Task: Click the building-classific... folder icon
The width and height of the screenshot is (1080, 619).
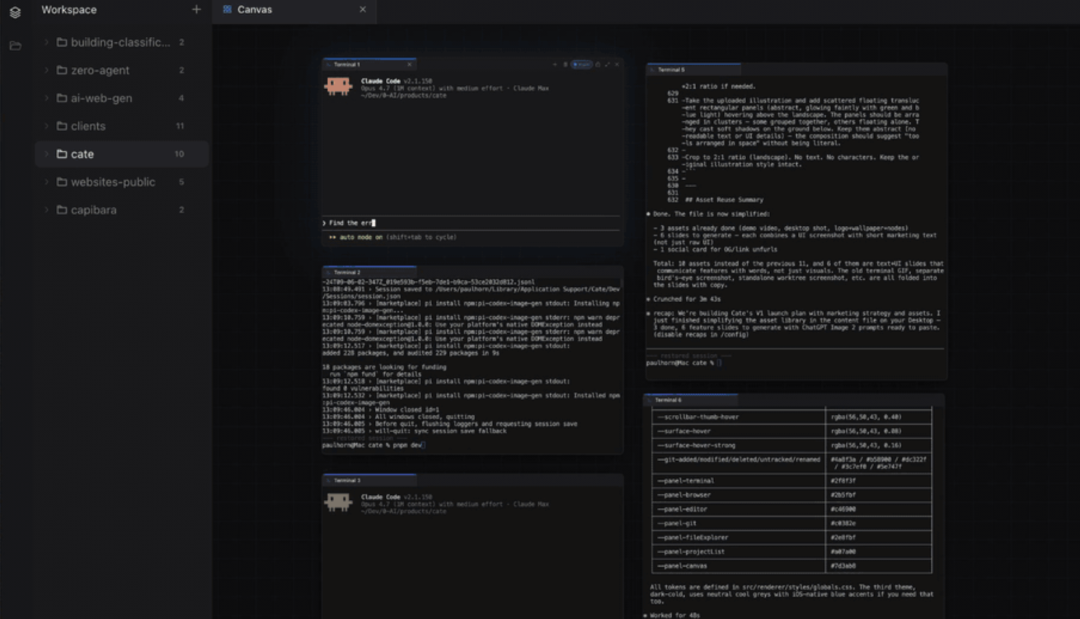Action: (62, 42)
